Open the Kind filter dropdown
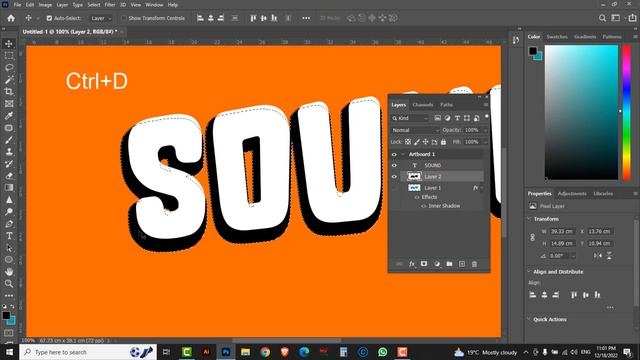640x360 pixels. 410,118
